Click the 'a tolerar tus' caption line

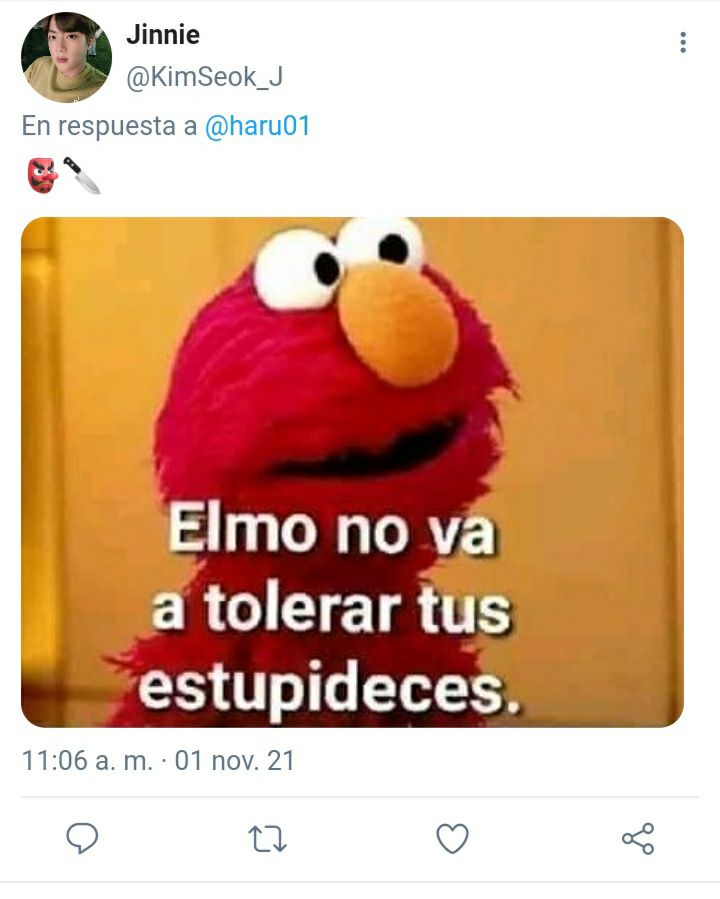coord(331,608)
